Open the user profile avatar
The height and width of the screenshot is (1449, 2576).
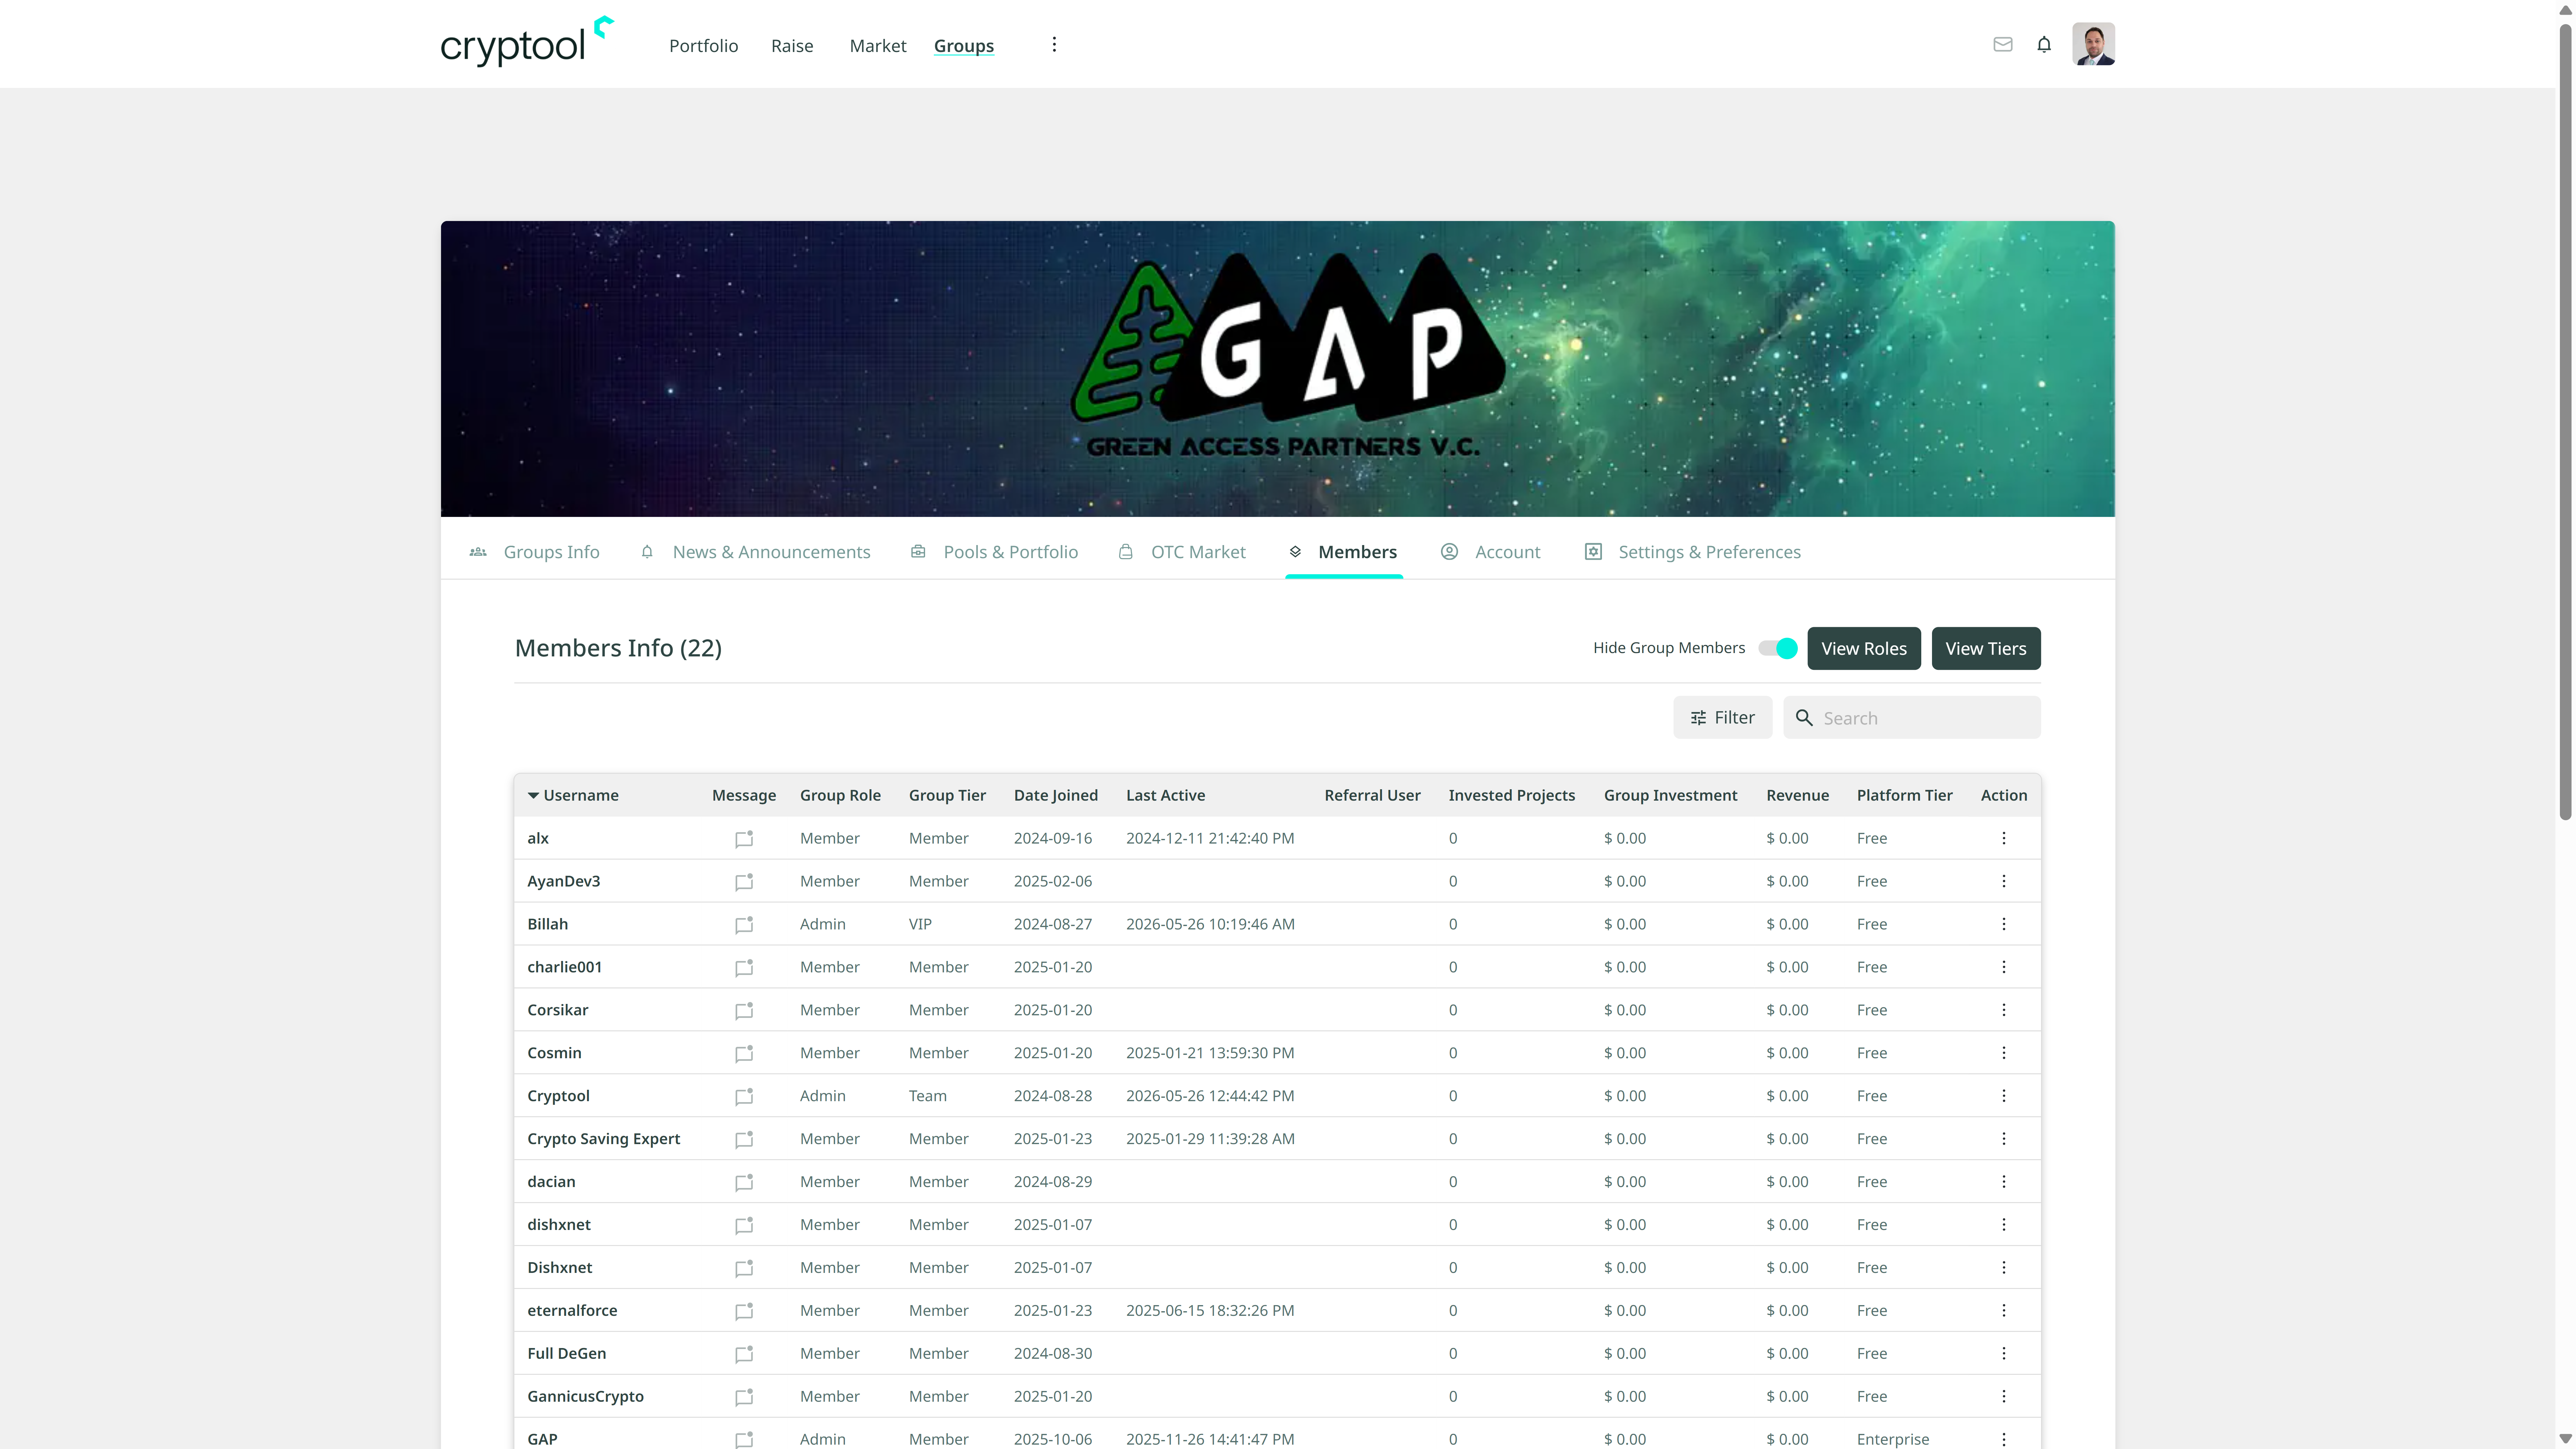(x=2093, y=44)
